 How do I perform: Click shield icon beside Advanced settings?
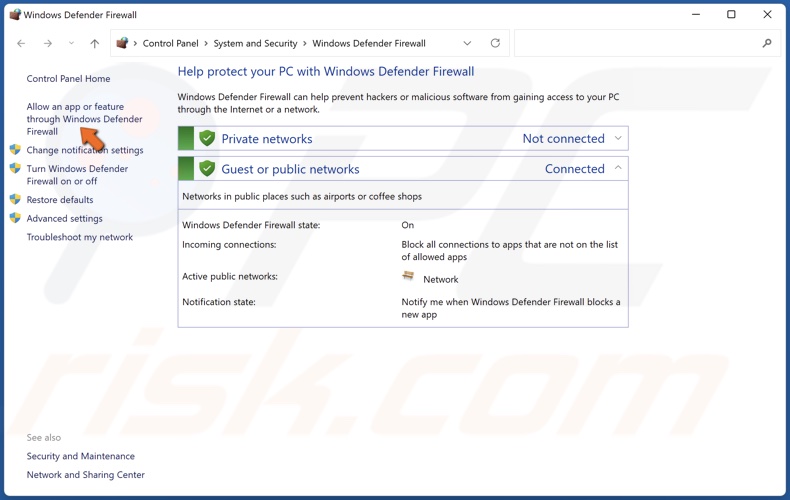click(15, 218)
